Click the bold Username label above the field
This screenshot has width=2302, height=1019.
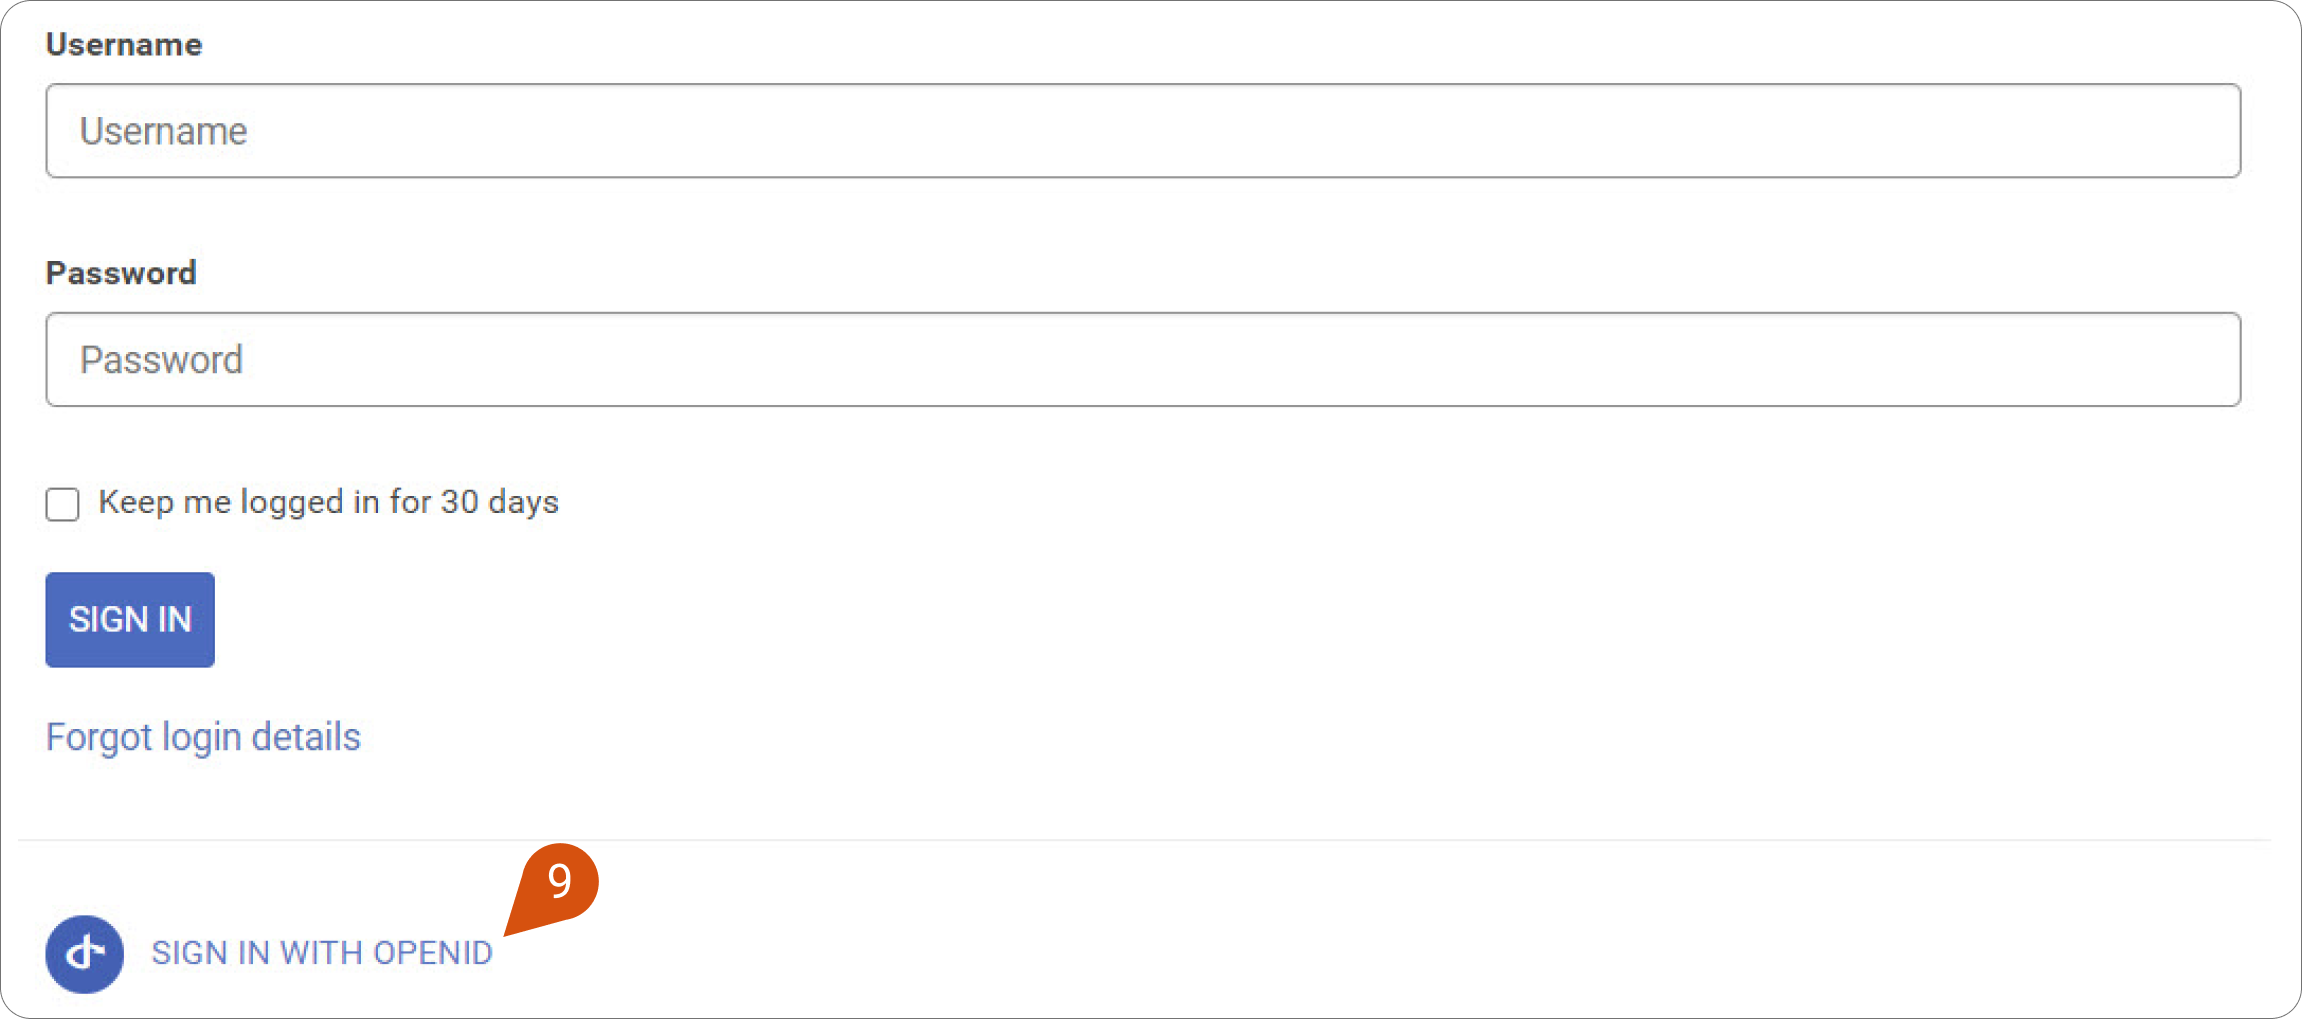[x=124, y=45]
